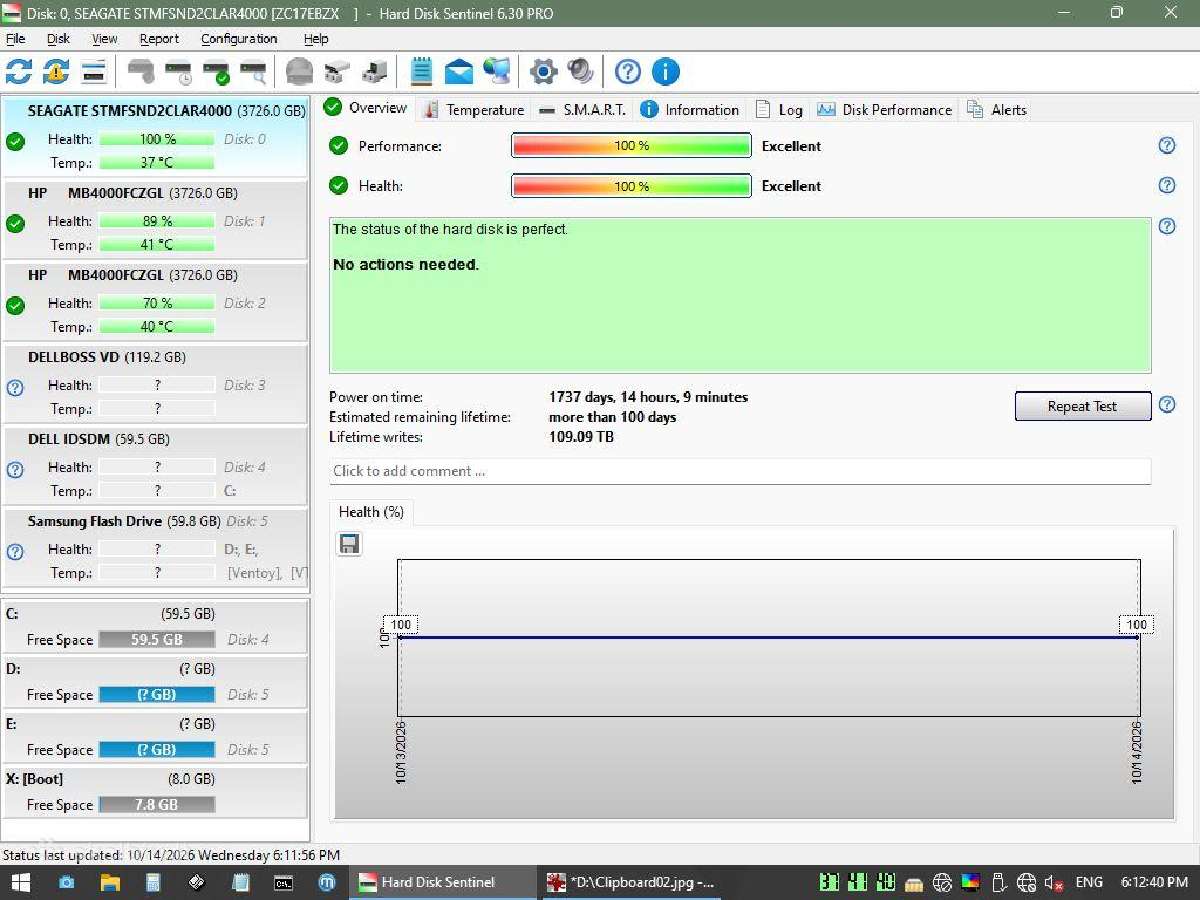
Task: Click the Health 100 % gradient bar
Action: pyautogui.click(x=631, y=186)
